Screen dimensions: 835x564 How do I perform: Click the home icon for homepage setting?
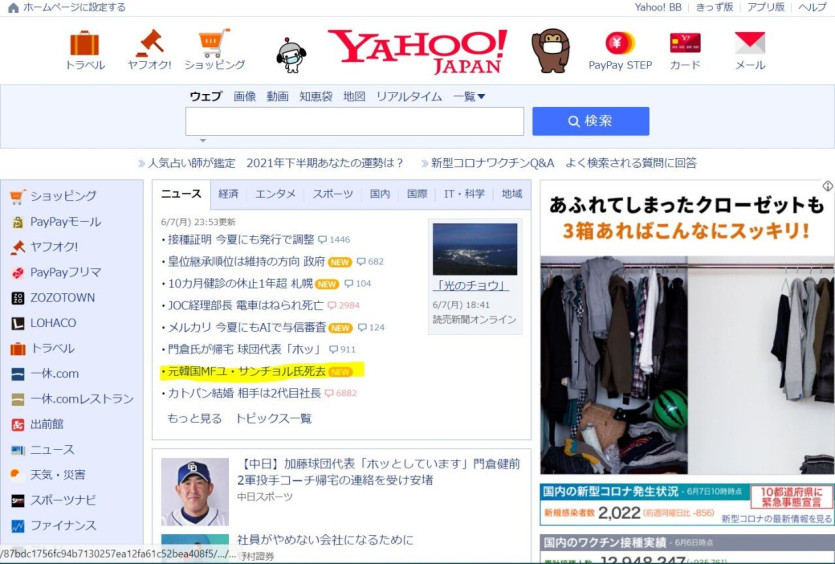[x=13, y=7]
